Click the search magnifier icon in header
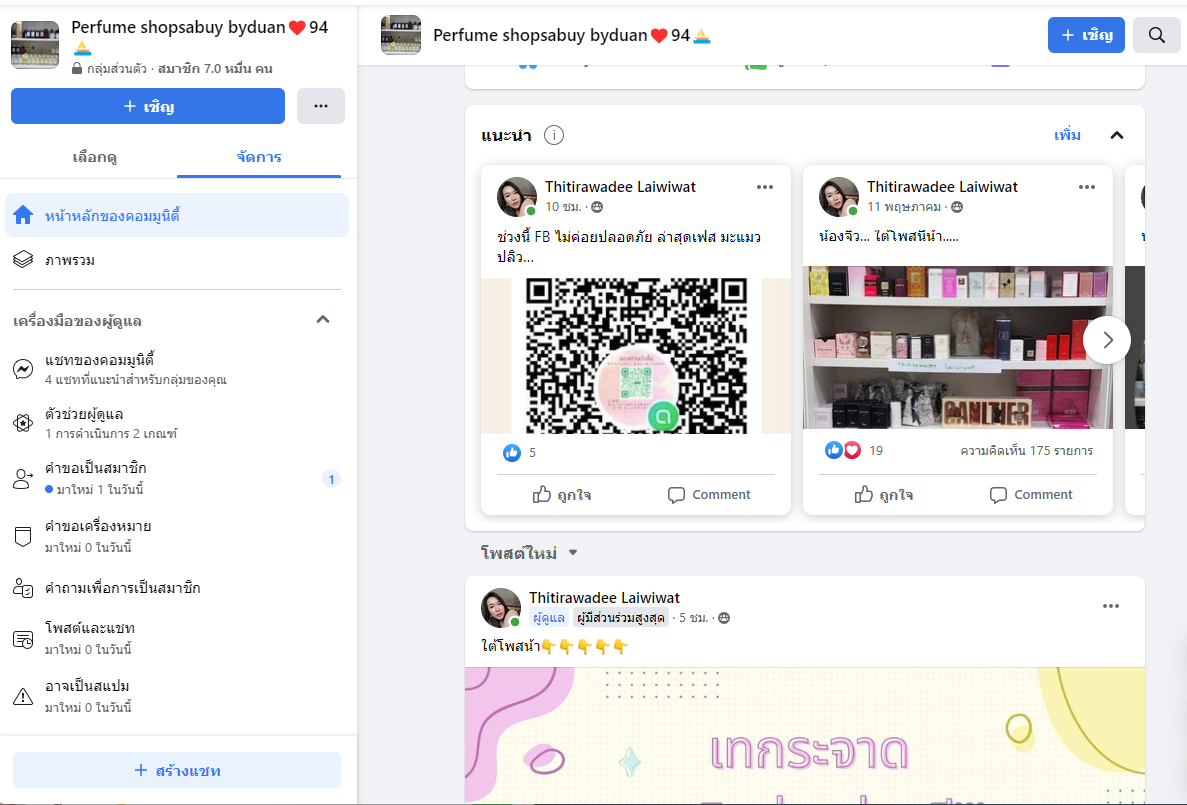Screen dimensions: 1187x805 click(x=1156, y=35)
